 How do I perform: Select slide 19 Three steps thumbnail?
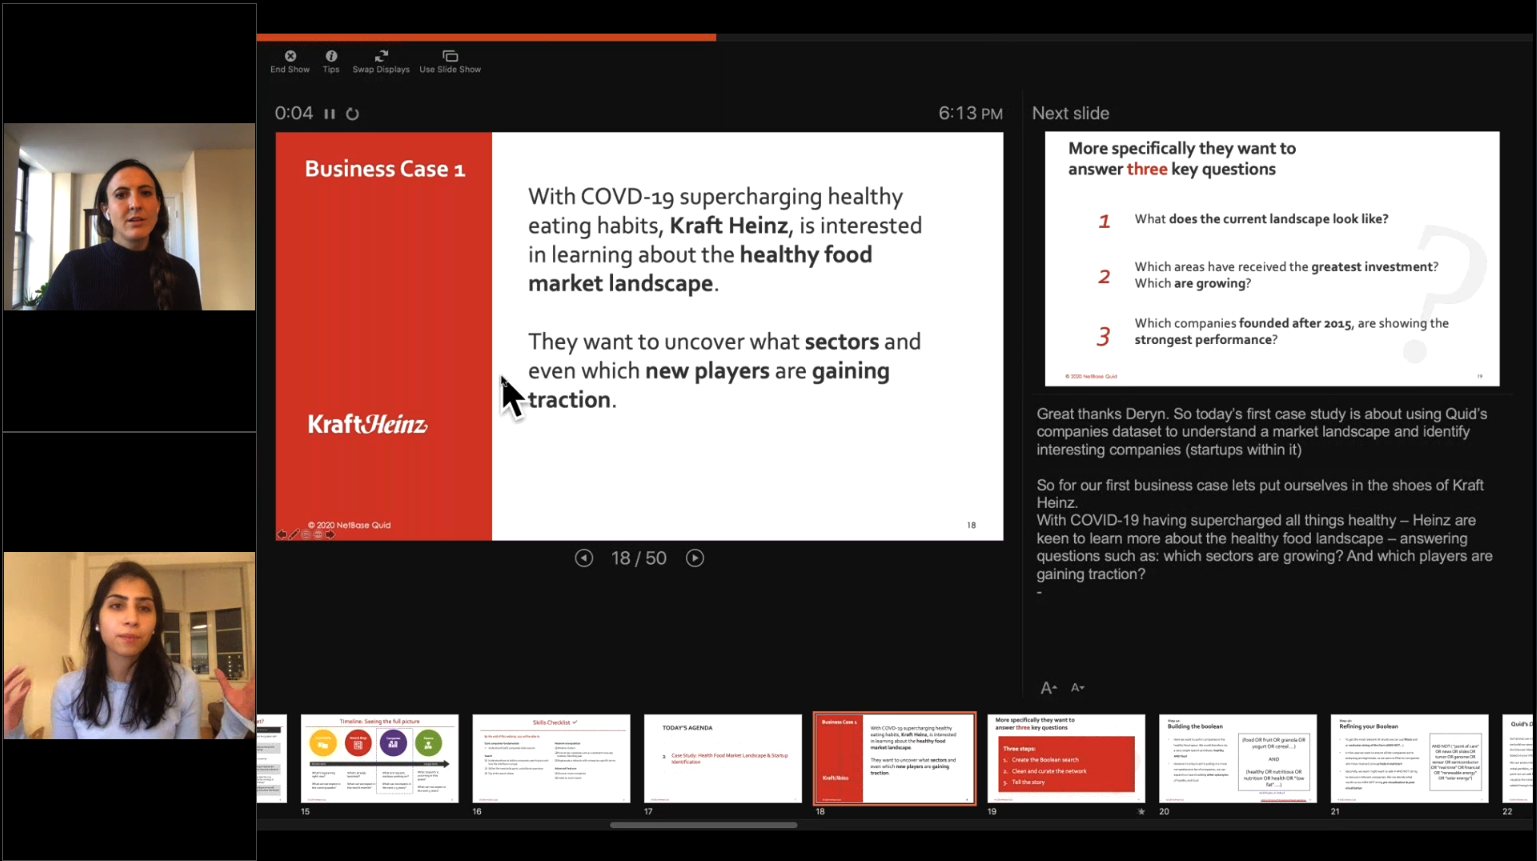click(x=1066, y=758)
